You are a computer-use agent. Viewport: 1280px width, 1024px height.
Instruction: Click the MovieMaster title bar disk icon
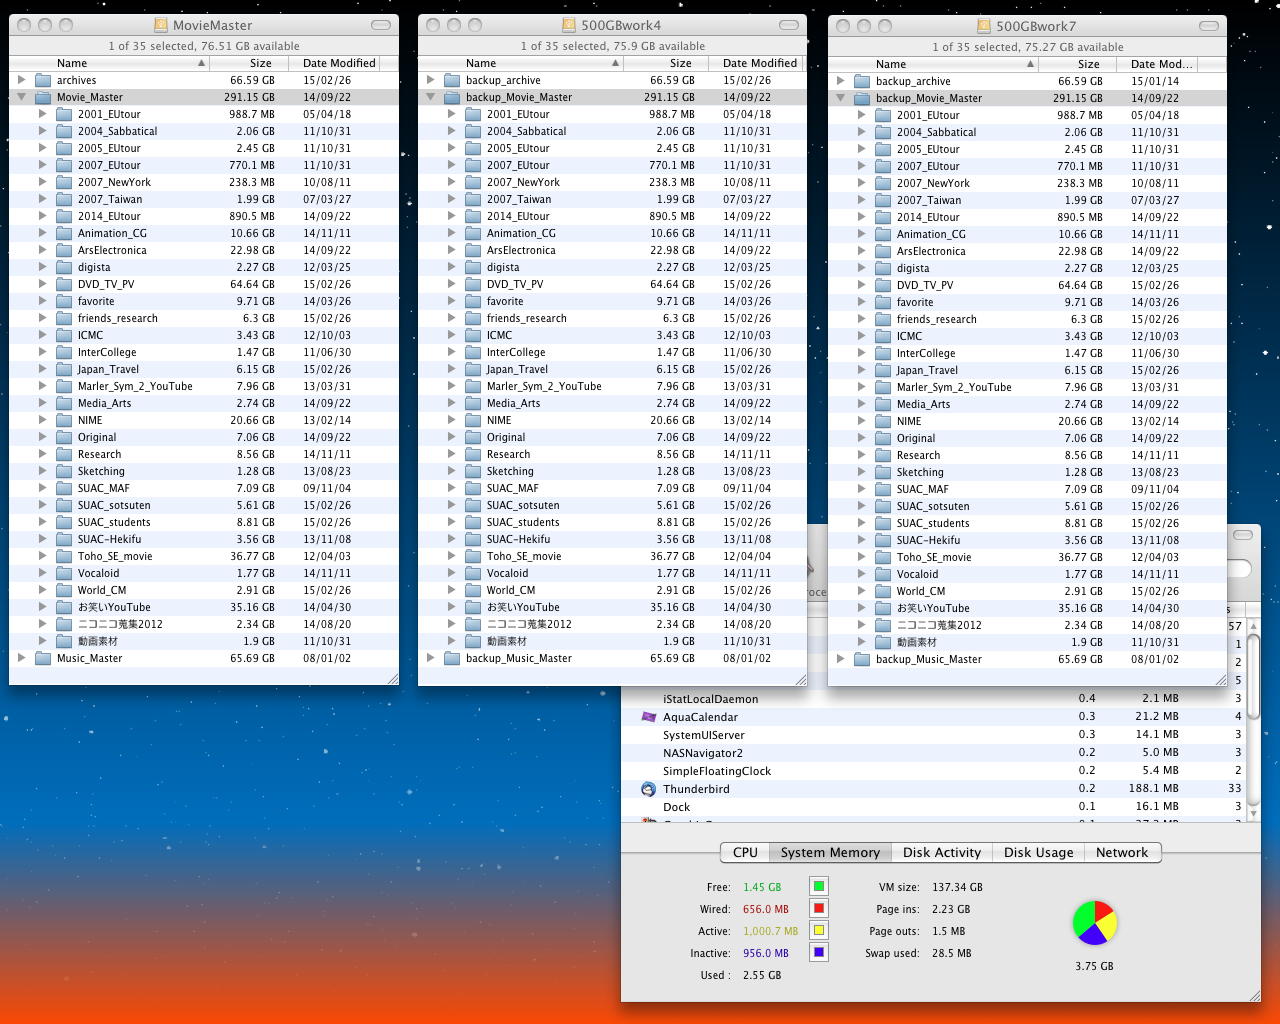coord(161,25)
